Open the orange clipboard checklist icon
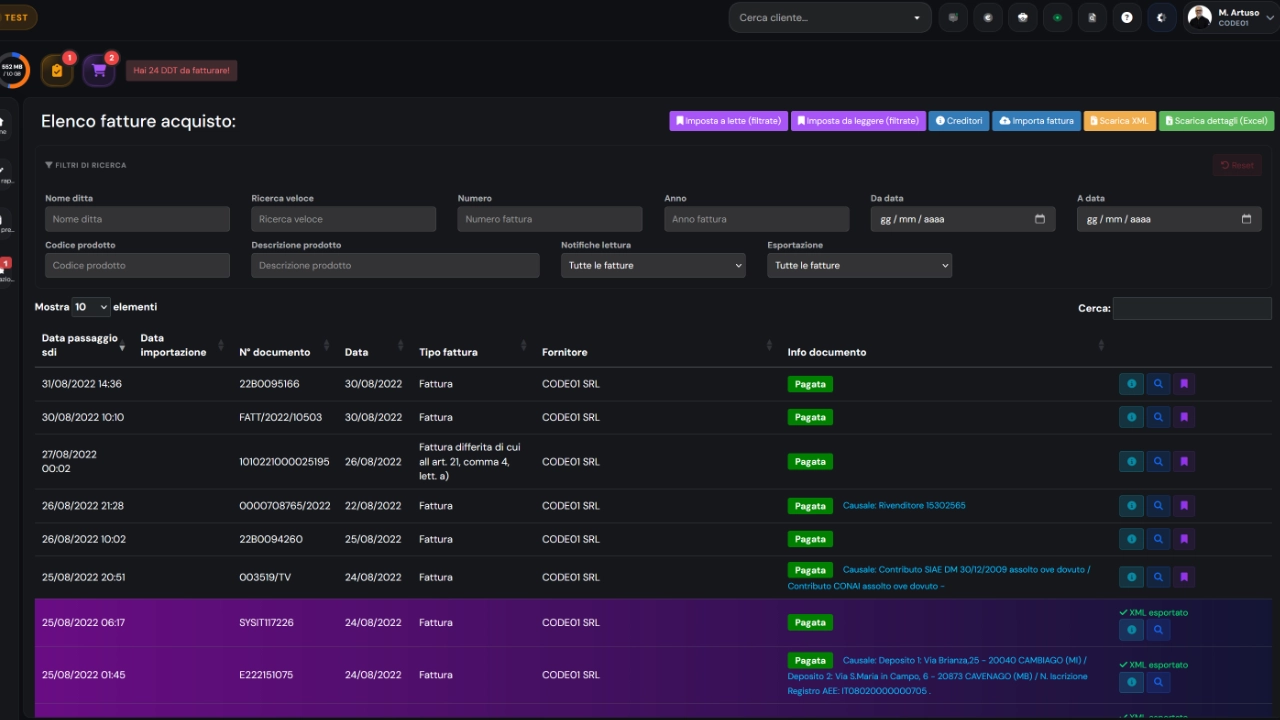Screen dimensions: 1280x720 pos(57,70)
